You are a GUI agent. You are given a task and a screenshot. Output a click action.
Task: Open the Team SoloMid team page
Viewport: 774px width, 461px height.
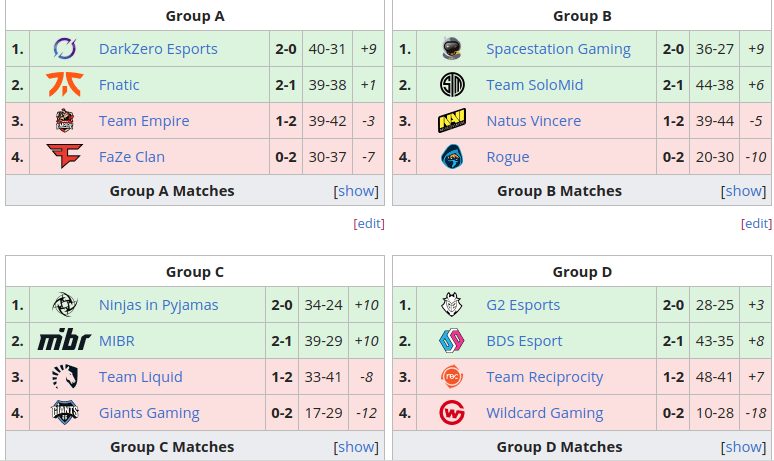[x=534, y=85]
